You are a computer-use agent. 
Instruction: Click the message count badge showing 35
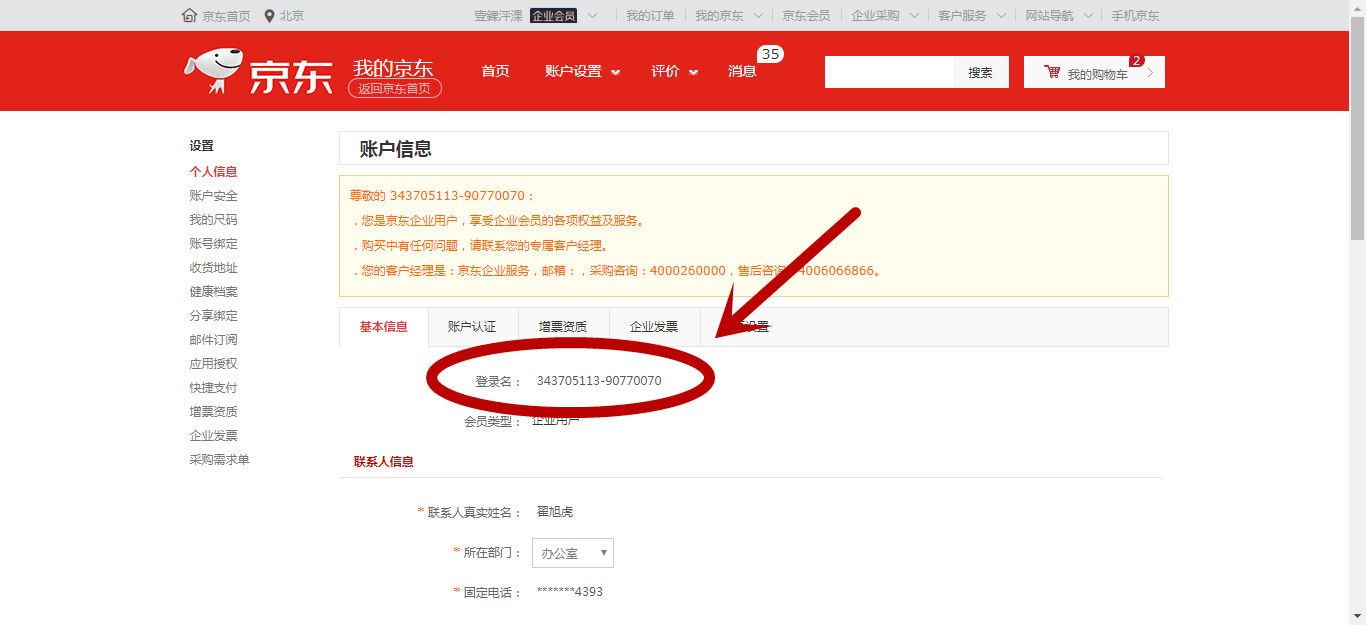coord(770,54)
